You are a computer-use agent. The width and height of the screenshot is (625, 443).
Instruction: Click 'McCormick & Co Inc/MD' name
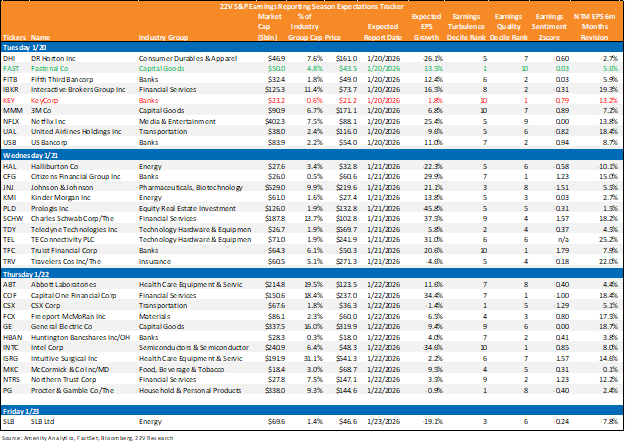click(x=70, y=369)
